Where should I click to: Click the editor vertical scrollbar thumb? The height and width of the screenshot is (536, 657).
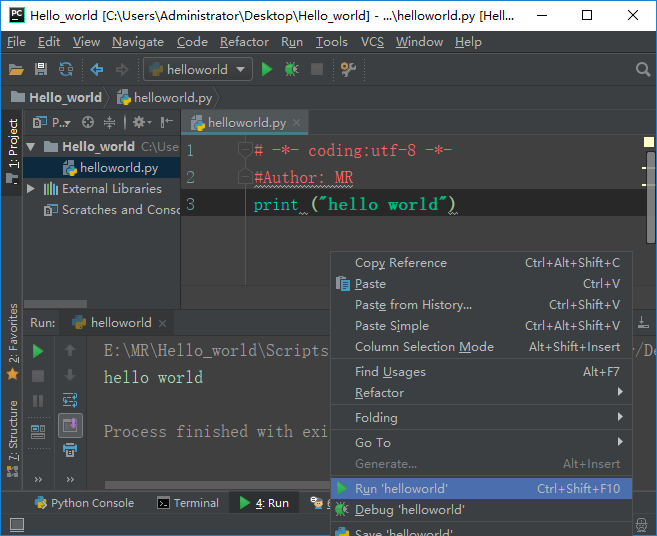[650, 197]
